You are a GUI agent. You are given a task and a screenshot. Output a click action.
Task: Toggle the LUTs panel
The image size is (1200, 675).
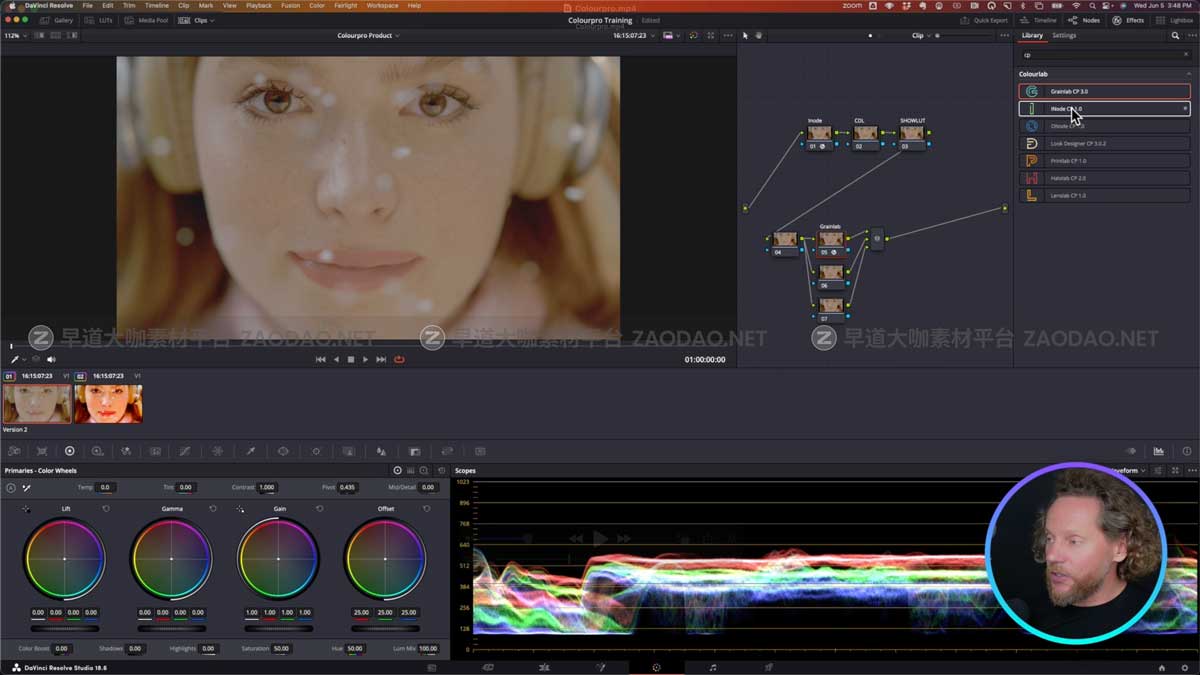tap(98, 20)
